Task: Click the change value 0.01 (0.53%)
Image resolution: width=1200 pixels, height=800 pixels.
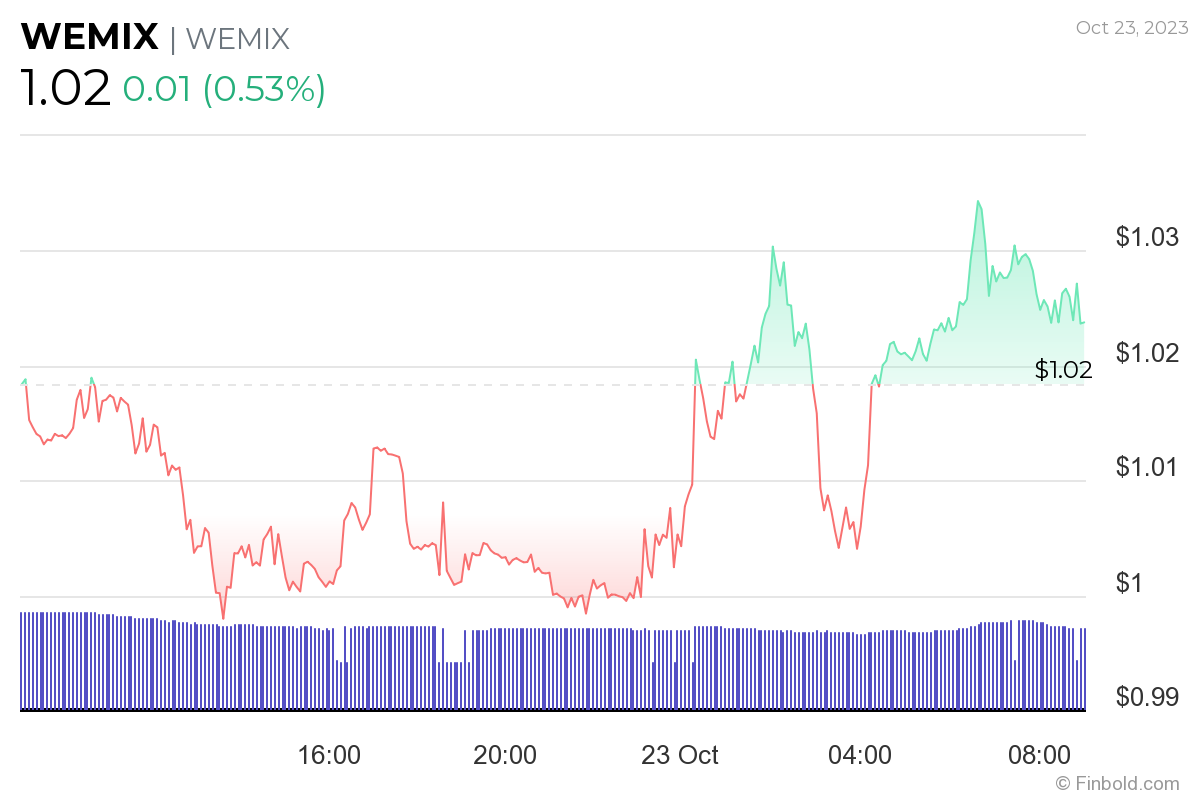Action: (224, 90)
